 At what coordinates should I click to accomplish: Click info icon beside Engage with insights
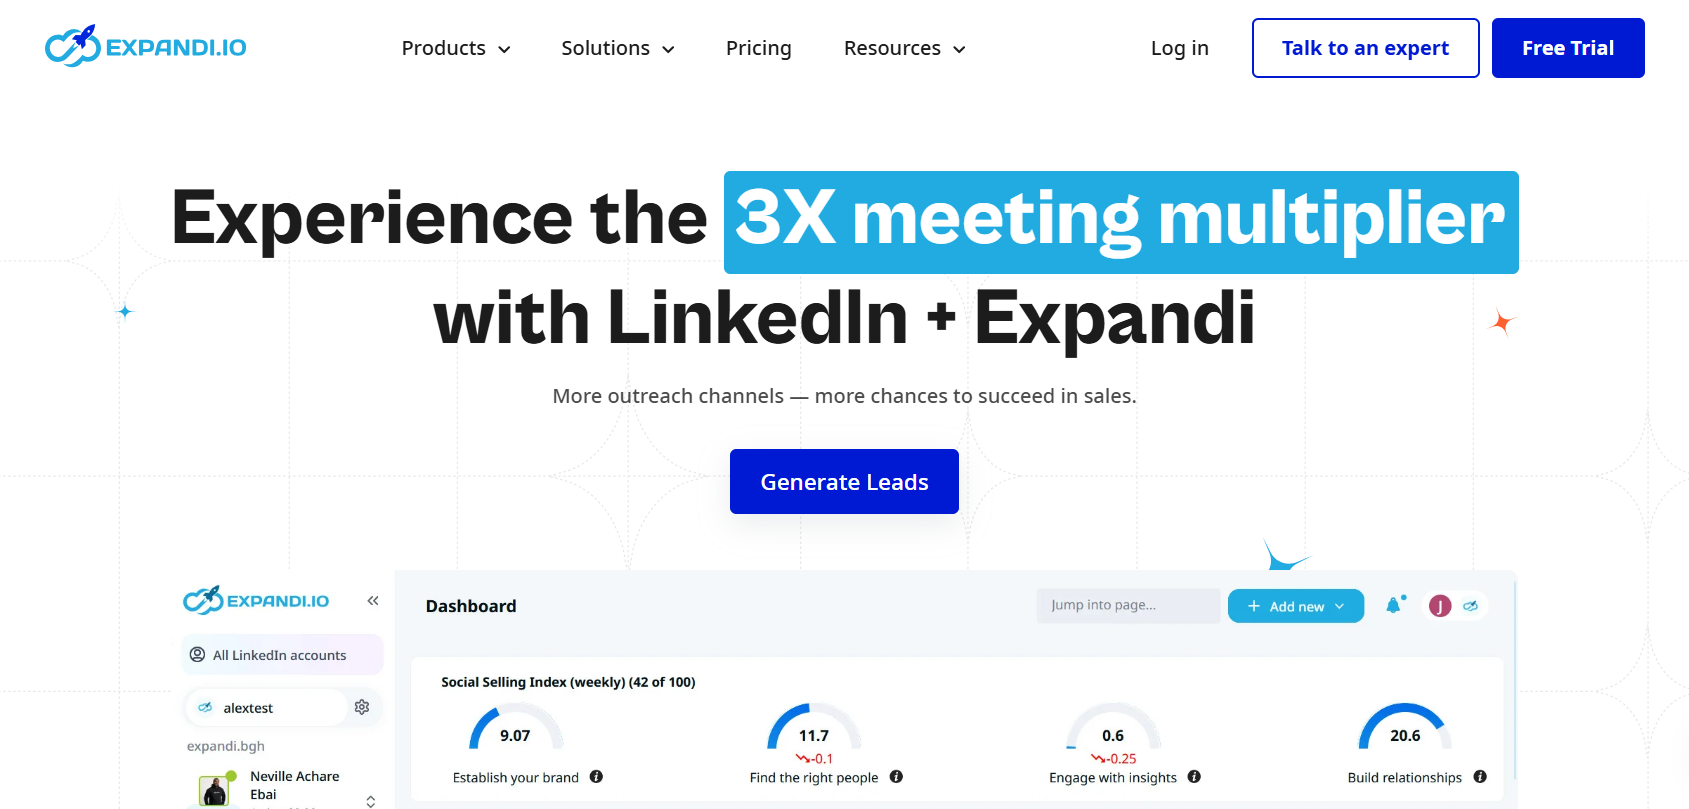[x=1194, y=777]
